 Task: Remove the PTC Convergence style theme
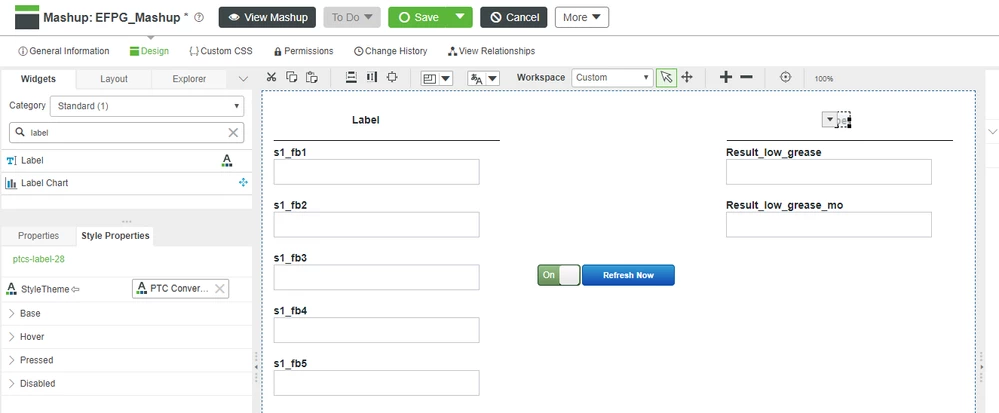point(220,289)
